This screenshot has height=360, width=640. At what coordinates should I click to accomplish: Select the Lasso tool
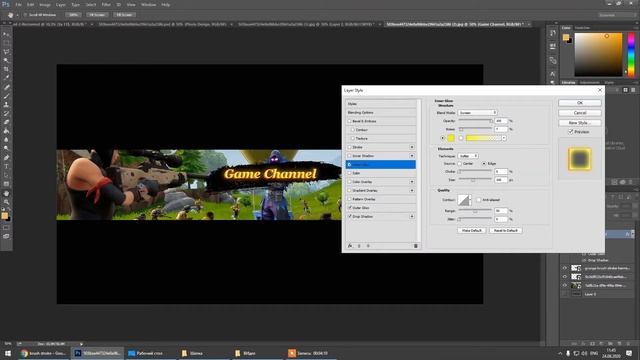(x=6, y=52)
